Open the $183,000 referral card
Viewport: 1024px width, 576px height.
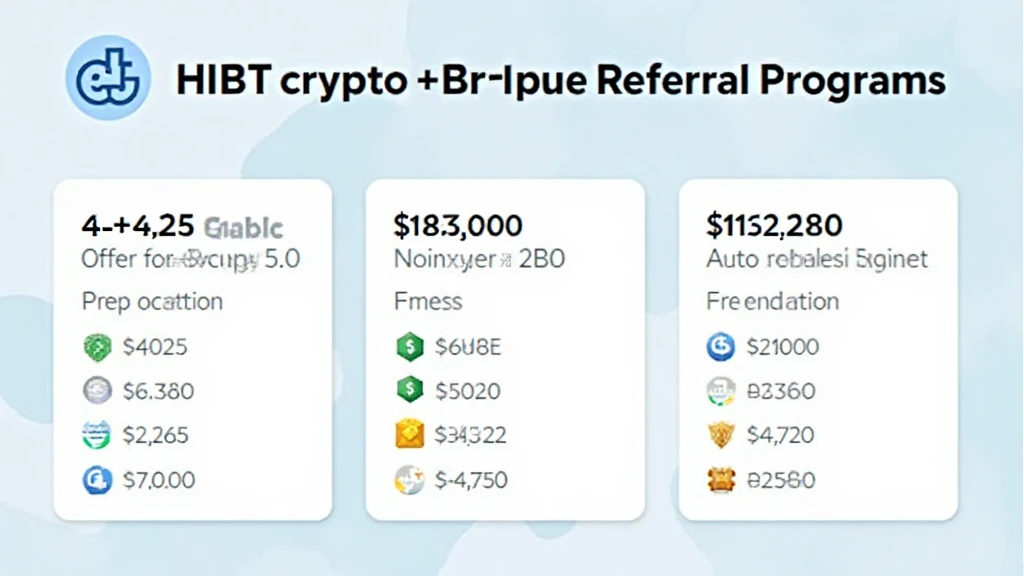505,350
